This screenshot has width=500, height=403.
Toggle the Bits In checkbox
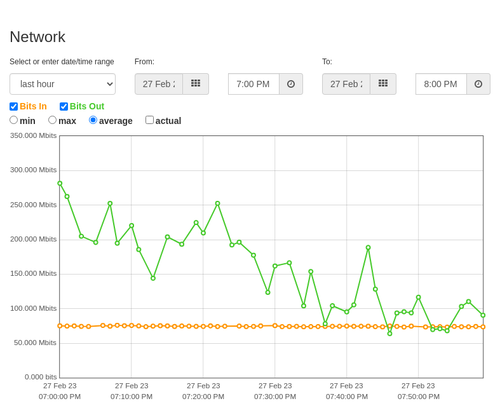14,106
